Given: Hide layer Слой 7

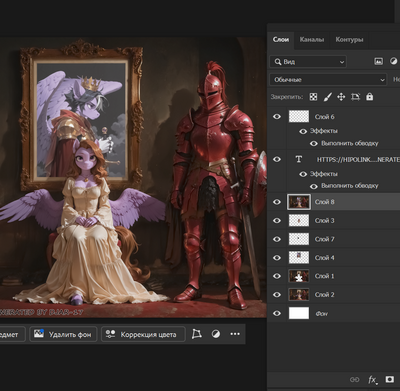Looking at the screenshot, I should (x=277, y=239).
